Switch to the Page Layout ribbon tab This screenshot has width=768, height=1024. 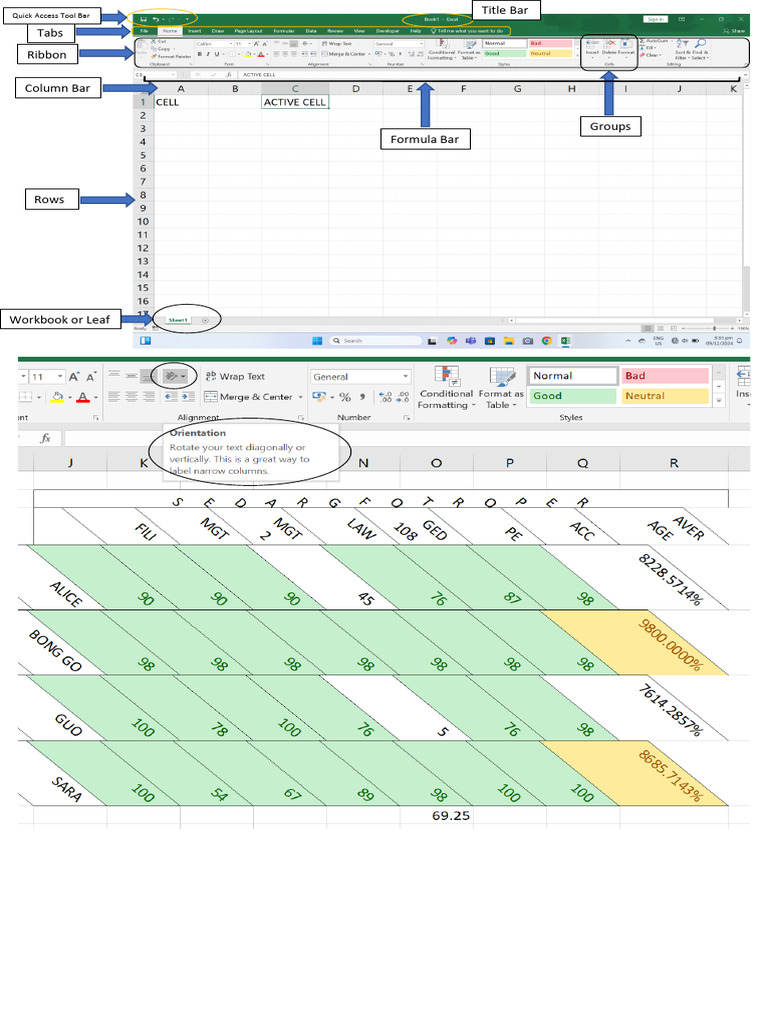tap(248, 31)
